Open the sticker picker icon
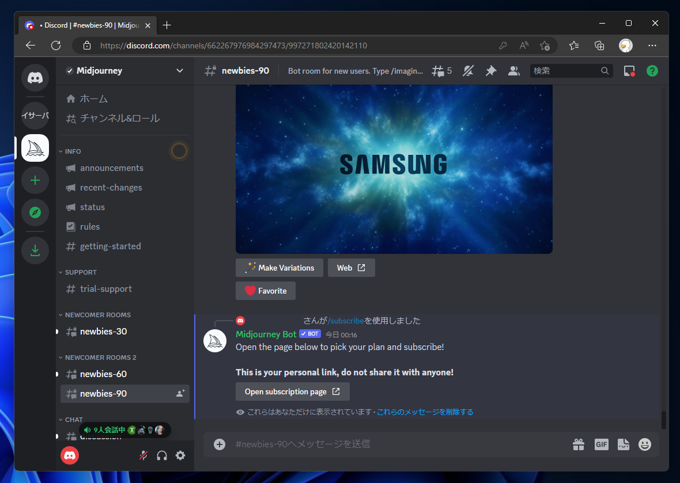The width and height of the screenshot is (680, 483). point(623,444)
